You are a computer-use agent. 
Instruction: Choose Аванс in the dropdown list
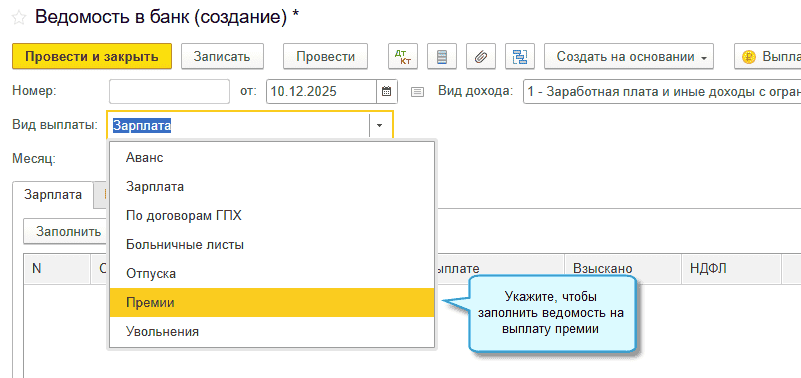pos(272,158)
